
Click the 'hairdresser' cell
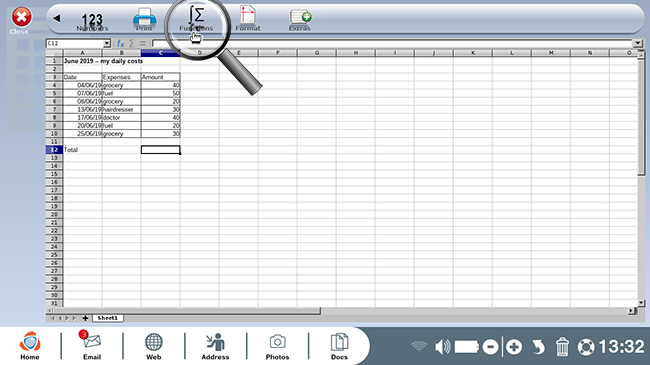pos(121,110)
